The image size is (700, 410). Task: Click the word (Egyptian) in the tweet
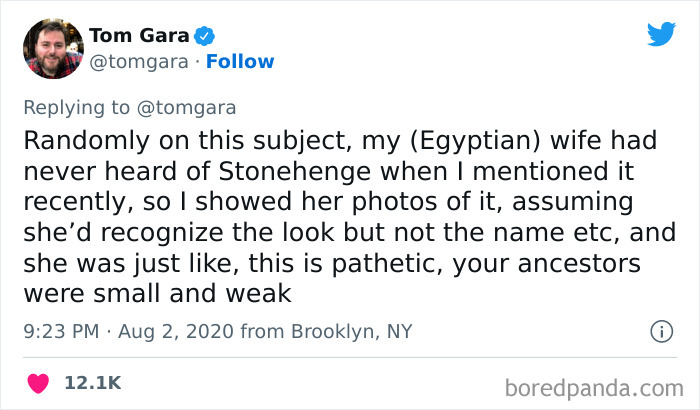474,140
